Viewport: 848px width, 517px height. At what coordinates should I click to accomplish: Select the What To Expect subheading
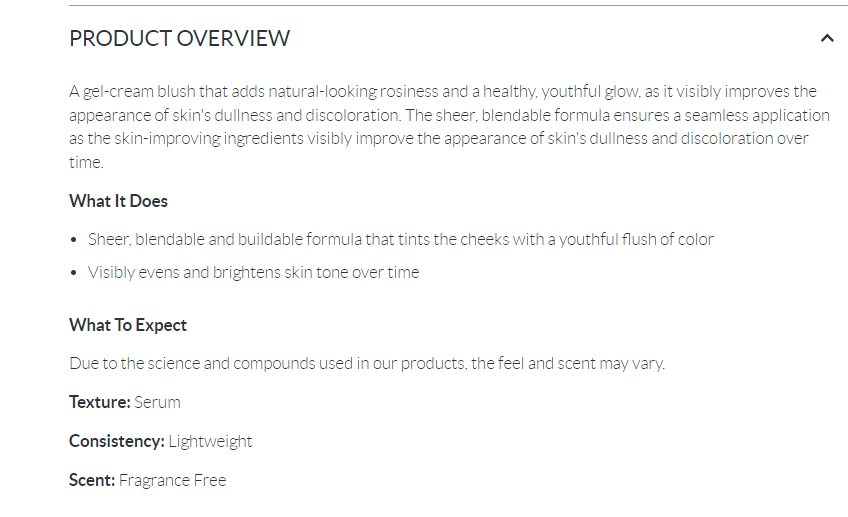coord(127,325)
